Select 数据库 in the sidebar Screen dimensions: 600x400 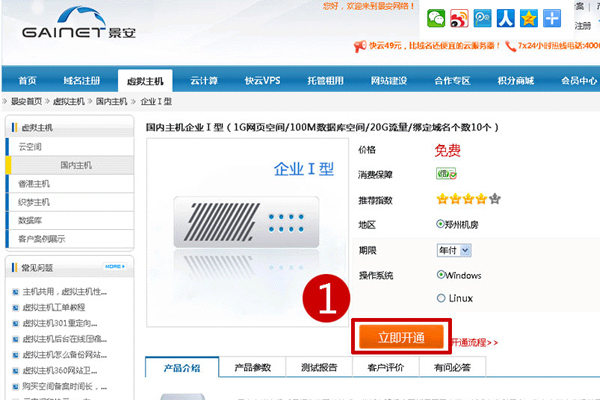click(x=70, y=220)
